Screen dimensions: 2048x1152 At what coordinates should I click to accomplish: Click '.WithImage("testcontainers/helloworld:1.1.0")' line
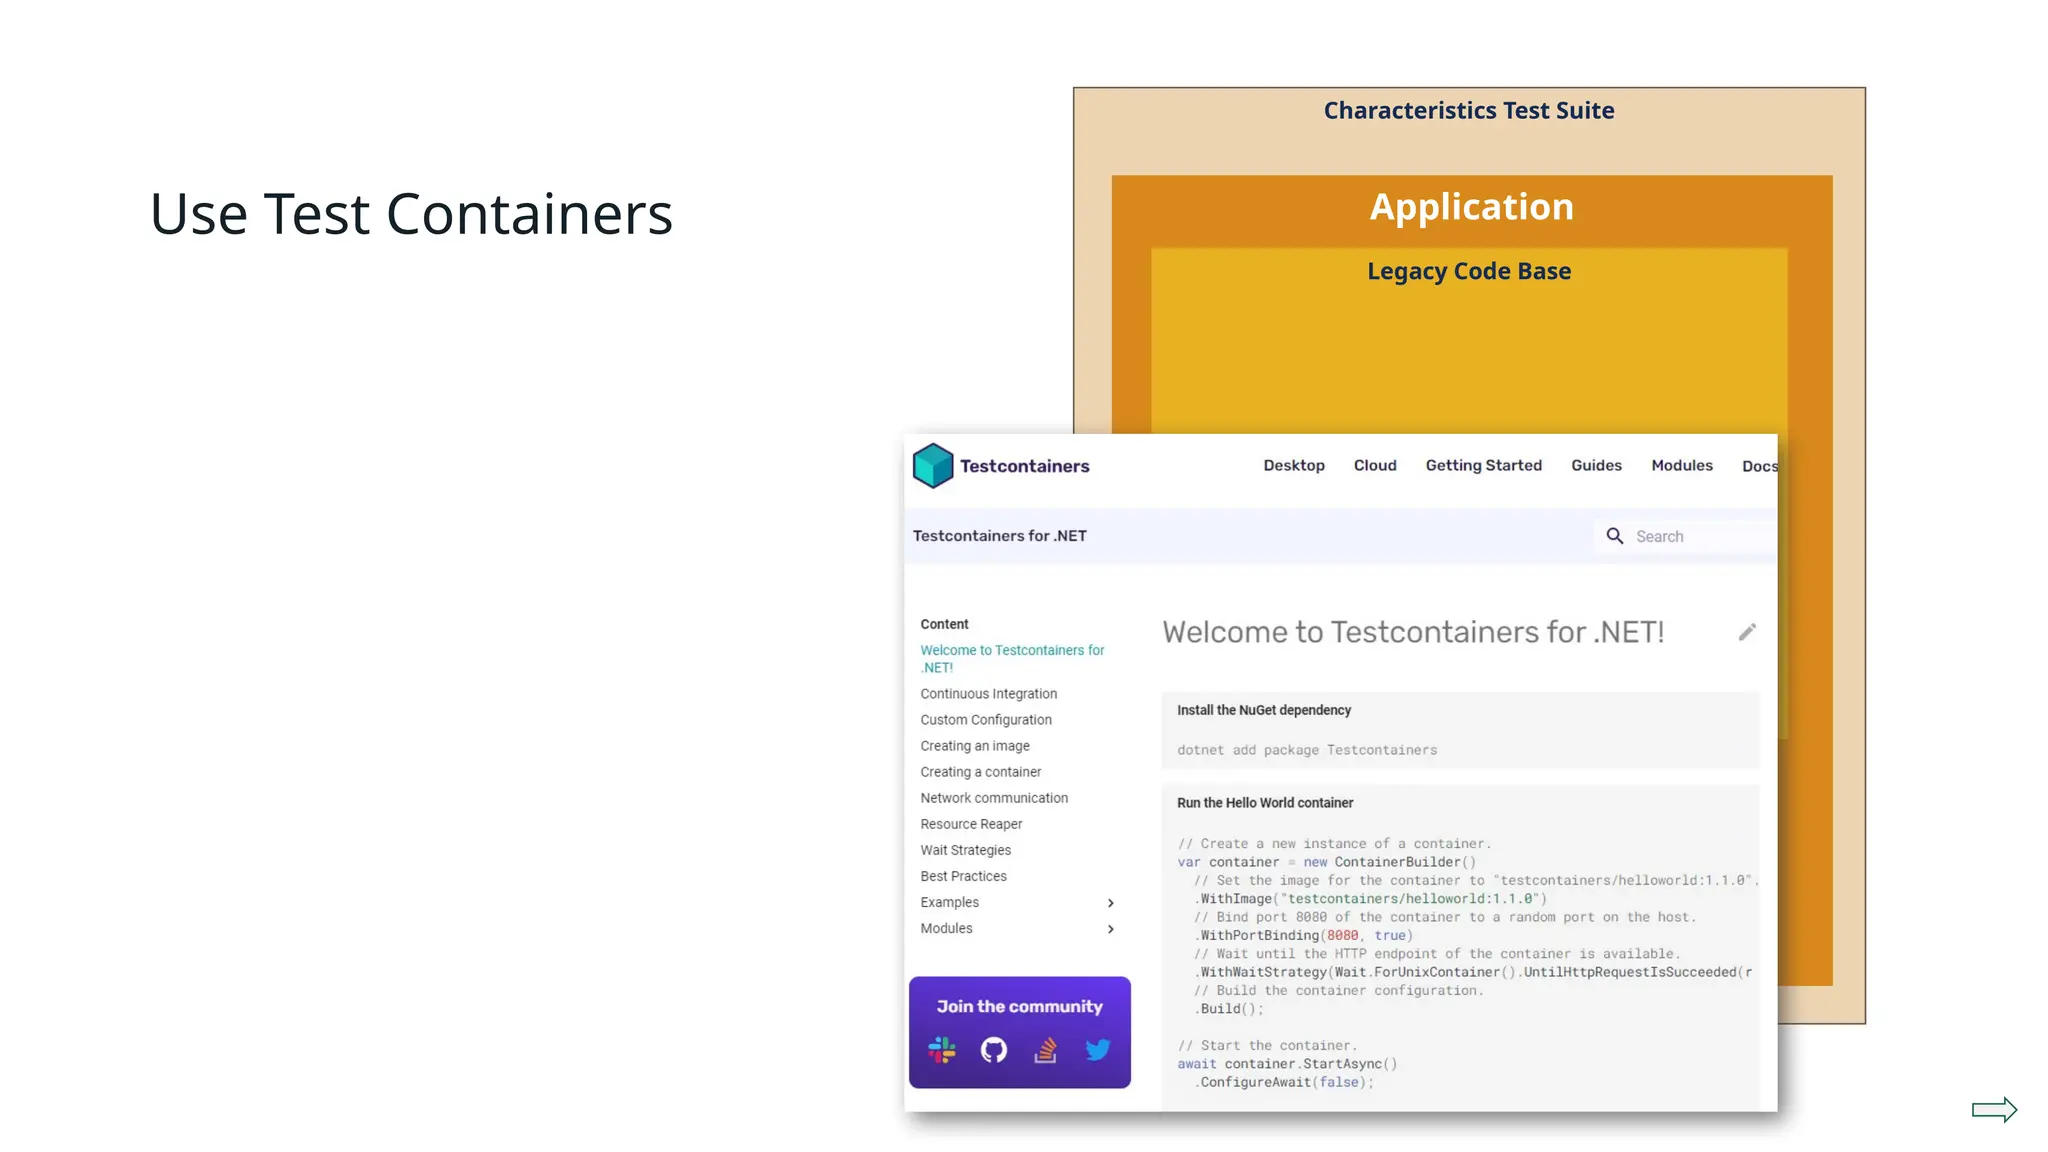click(x=1370, y=899)
